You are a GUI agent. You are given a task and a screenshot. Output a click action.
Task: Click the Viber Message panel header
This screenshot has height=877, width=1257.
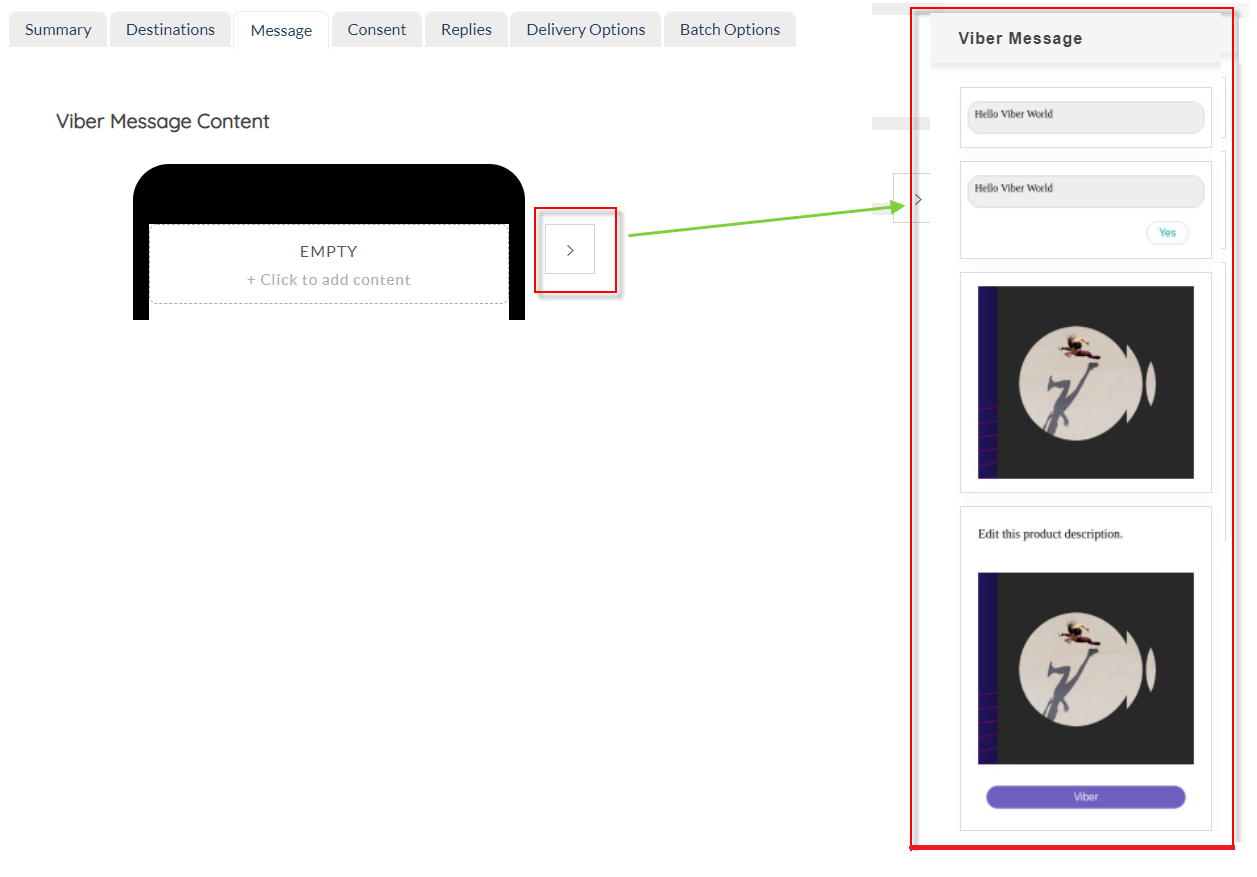1020,39
